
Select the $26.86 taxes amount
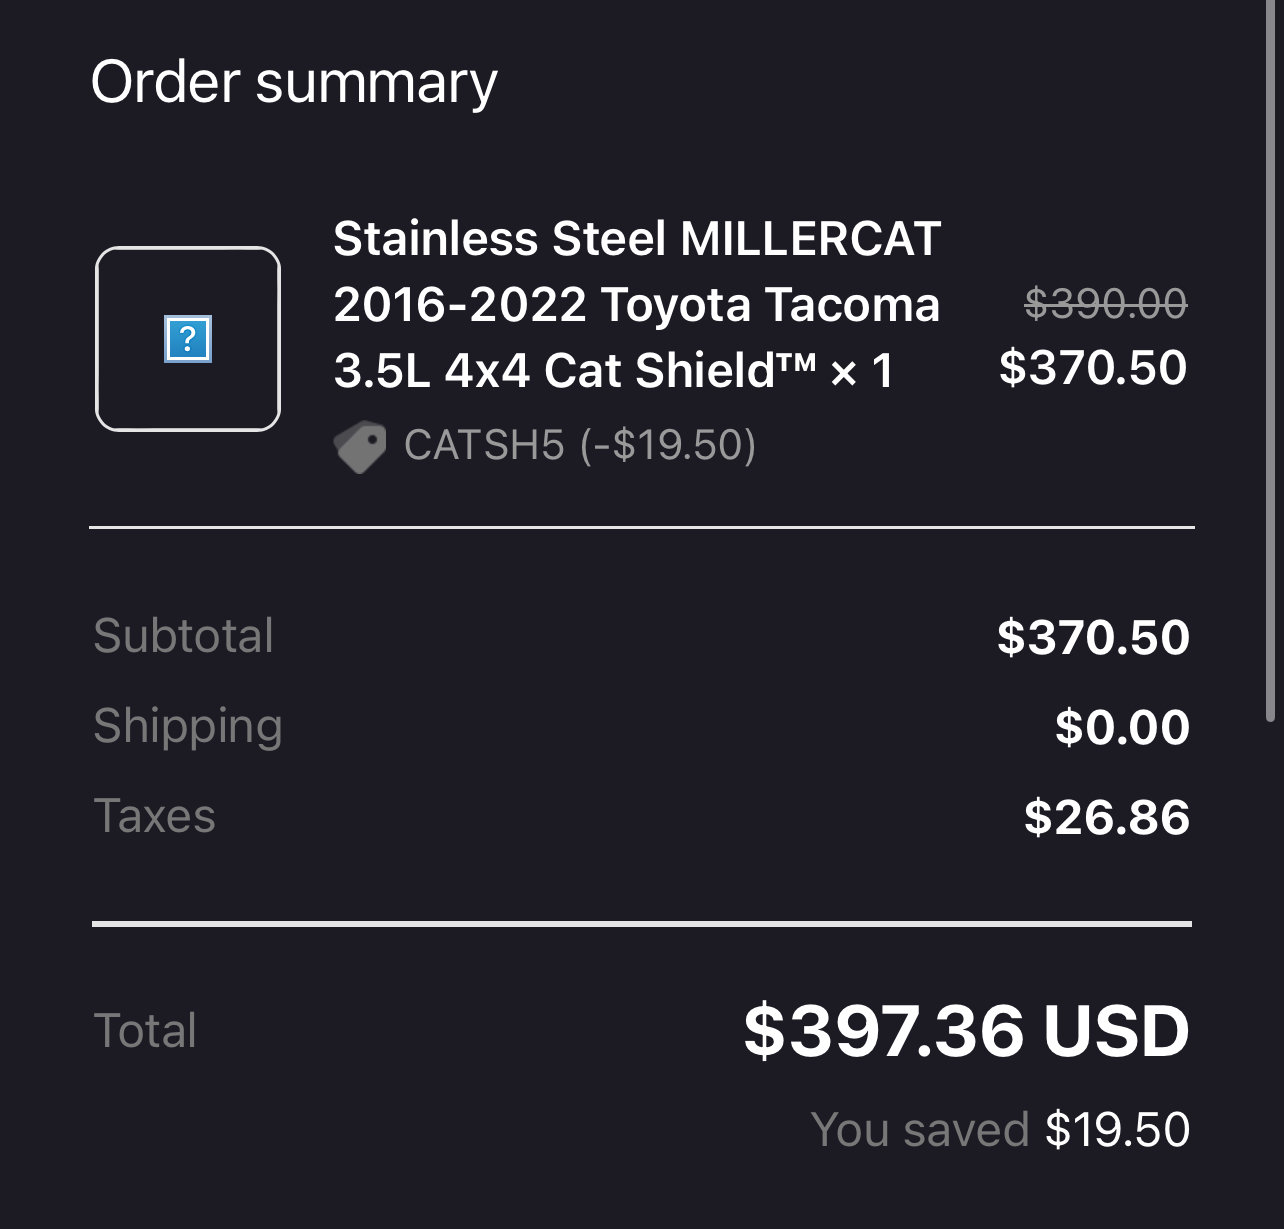[x=1107, y=817]
